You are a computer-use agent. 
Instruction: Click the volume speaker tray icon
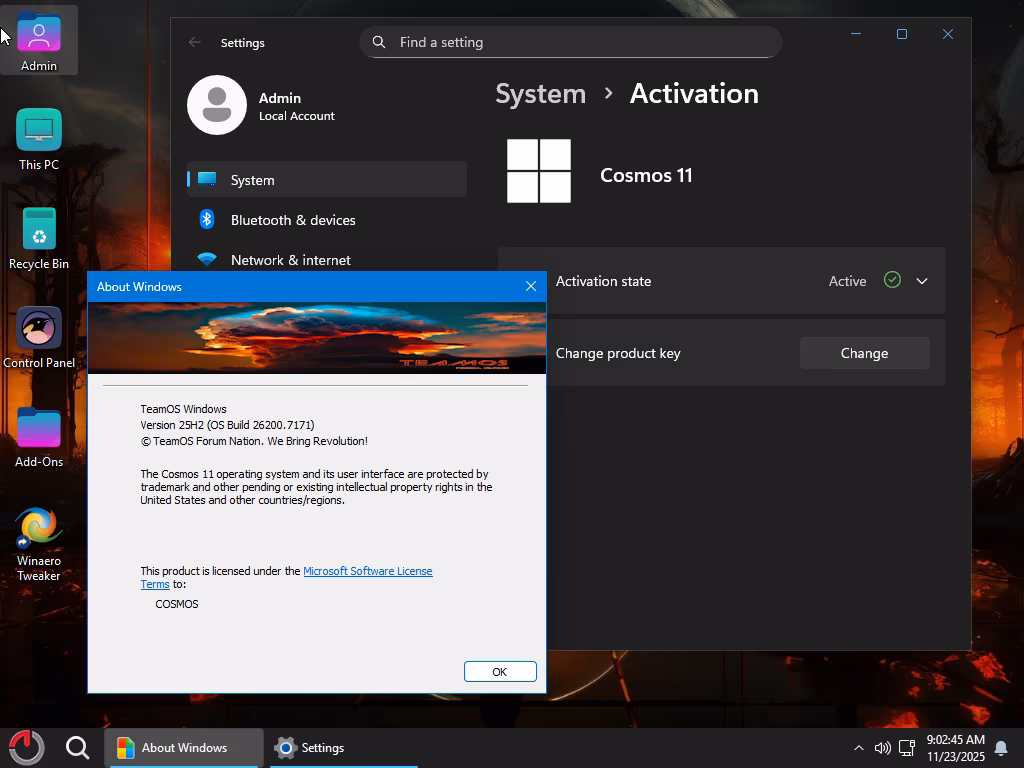tap(882, 748)
